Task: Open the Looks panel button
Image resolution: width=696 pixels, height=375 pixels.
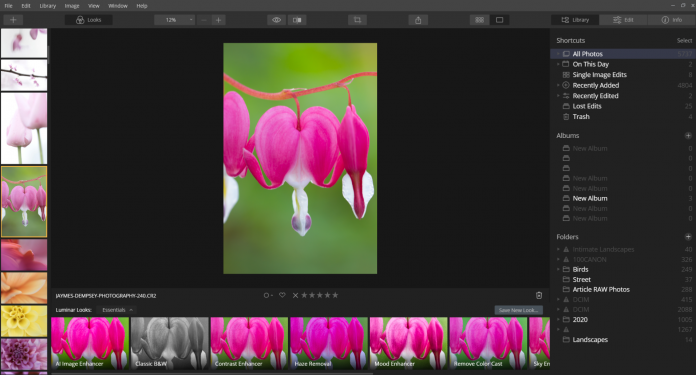Action: point(88,20)
